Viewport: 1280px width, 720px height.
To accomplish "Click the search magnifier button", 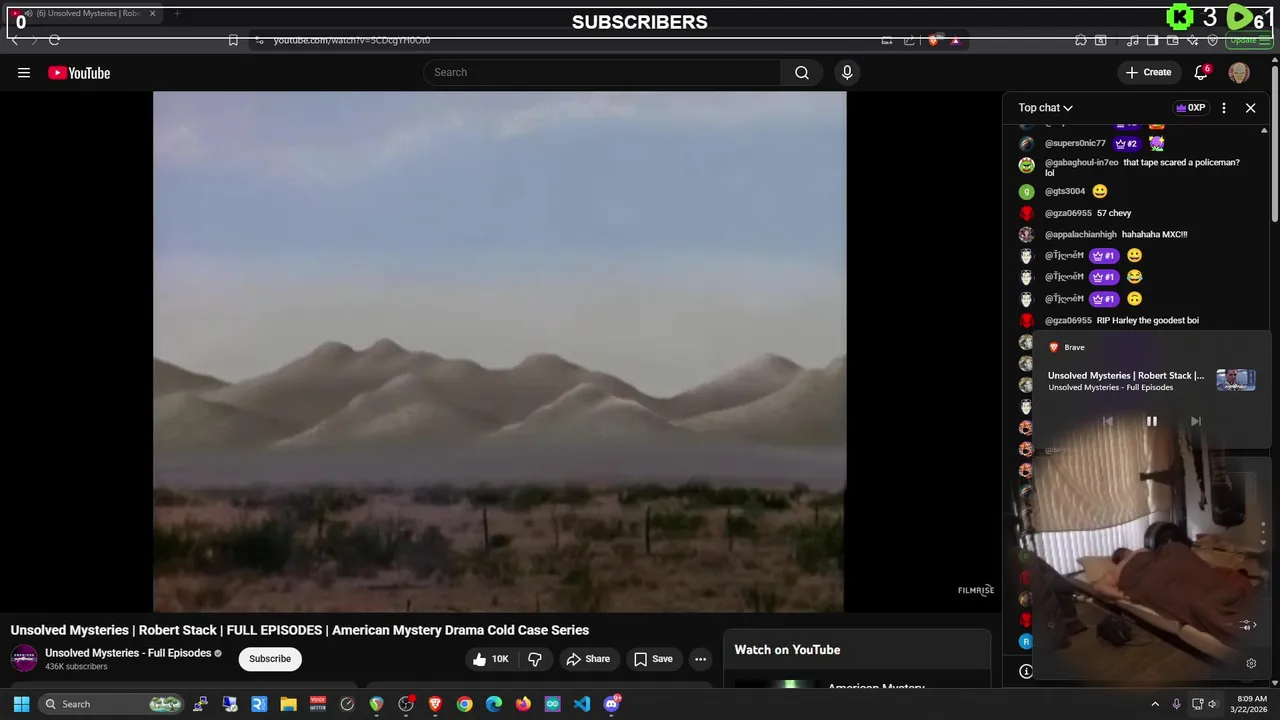I will click(802, 72).
